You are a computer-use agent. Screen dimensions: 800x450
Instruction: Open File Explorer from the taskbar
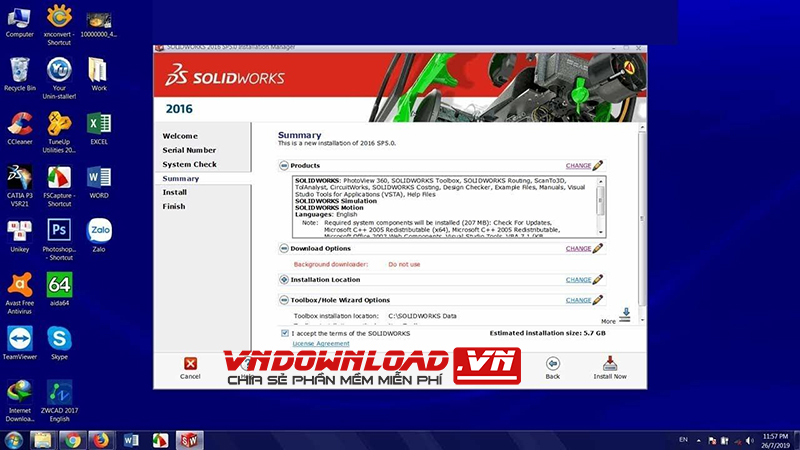point(42,440)
